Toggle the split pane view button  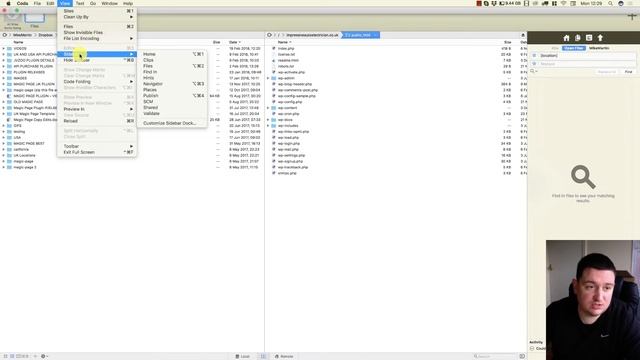pyautogui.click(x=263, y=356)
